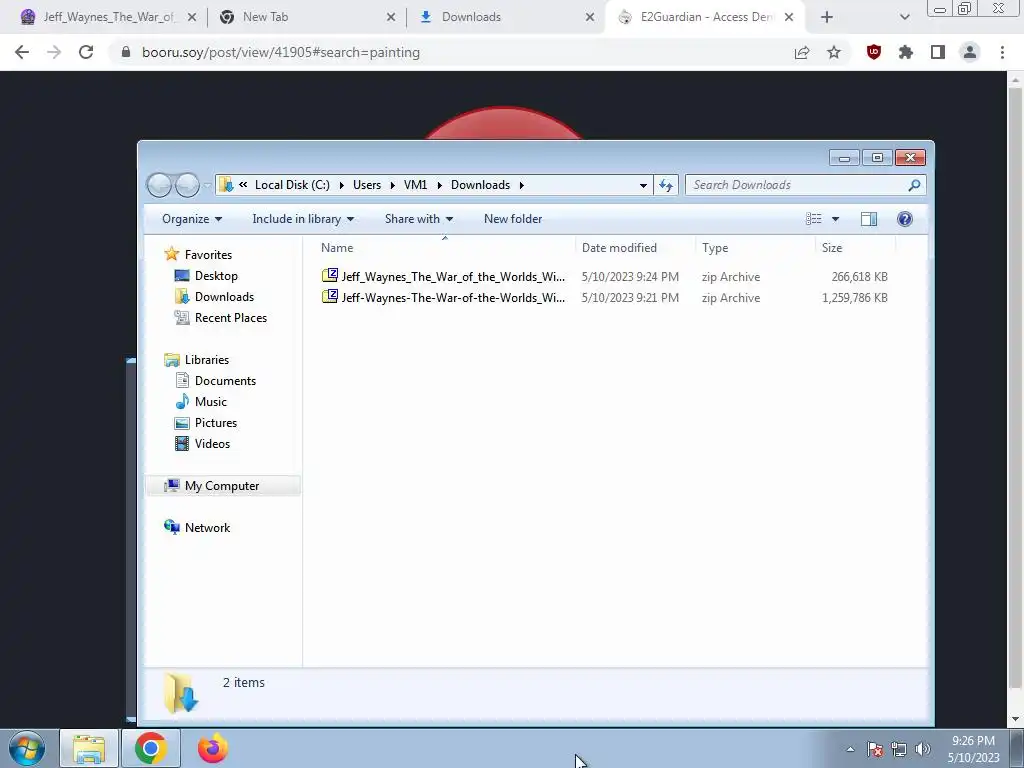Open the uBlock Origin extension icon
The width and height of the screenshot is (1024, 768).
tap(874, 52)
